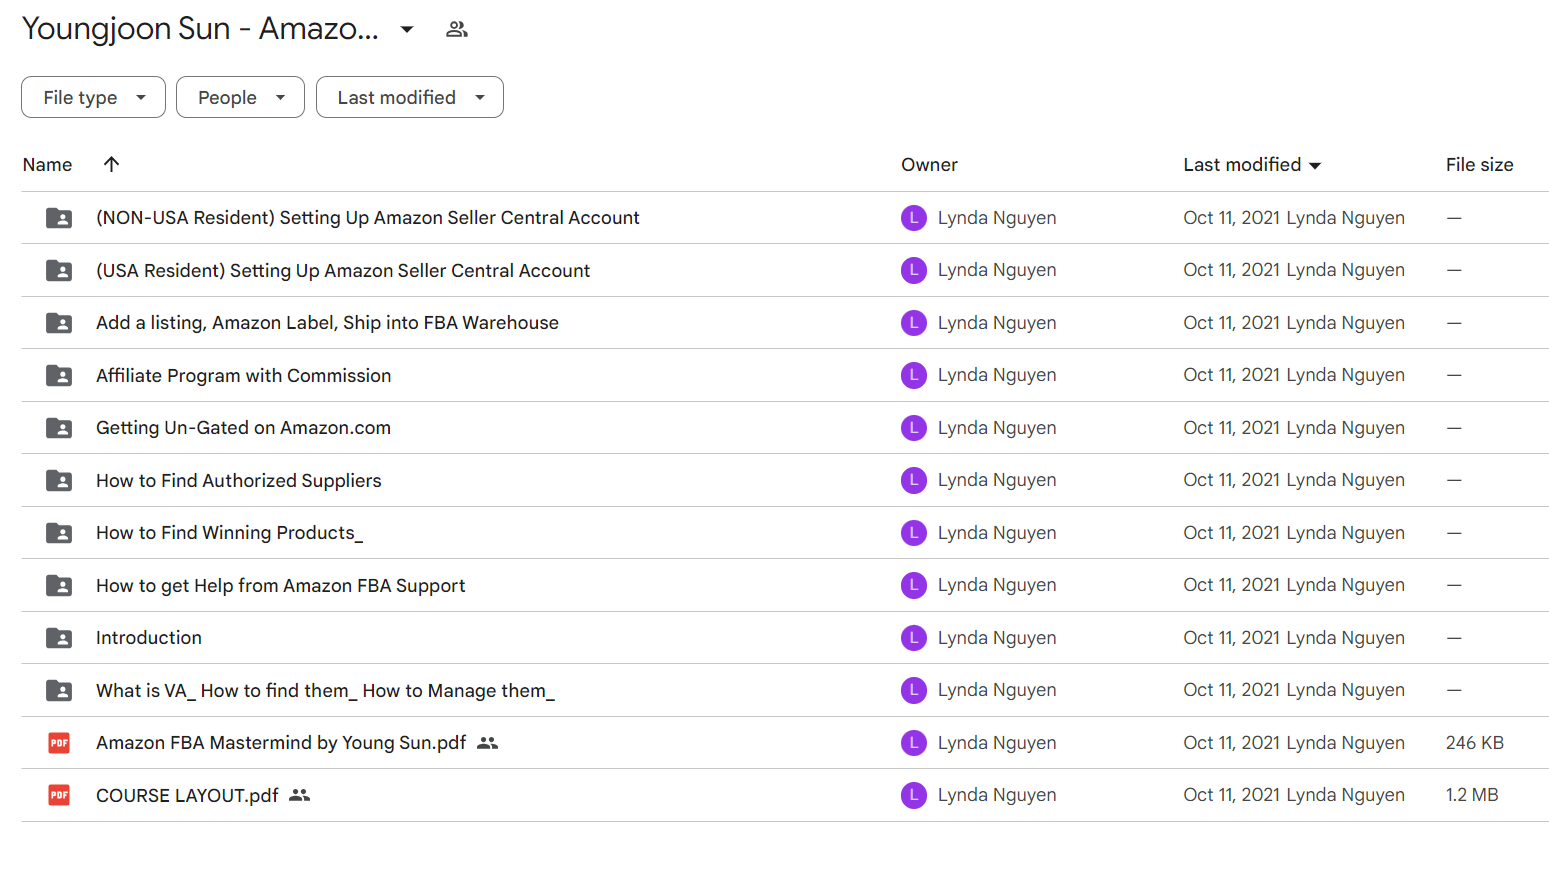This screenshot has height=890, width=1549.
Task: Select What is VA_ How to find them folder
Action: pyautogui.click(x=325, y=691)
